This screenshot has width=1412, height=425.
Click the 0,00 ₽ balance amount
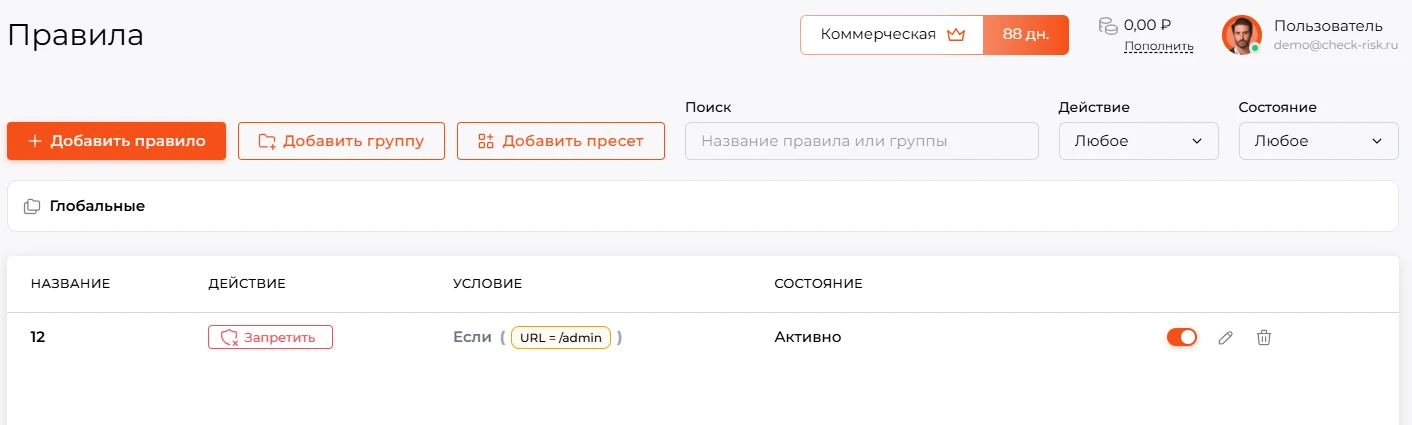(1148, 25)
